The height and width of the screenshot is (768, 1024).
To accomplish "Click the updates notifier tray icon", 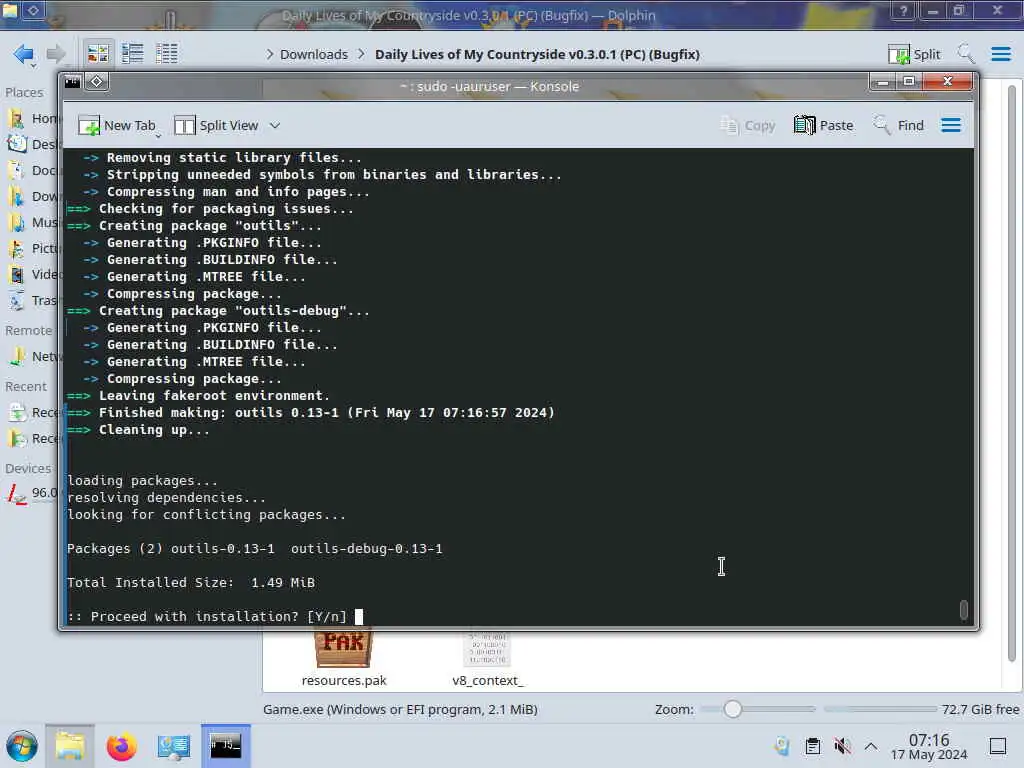I will tap(782, 746).
